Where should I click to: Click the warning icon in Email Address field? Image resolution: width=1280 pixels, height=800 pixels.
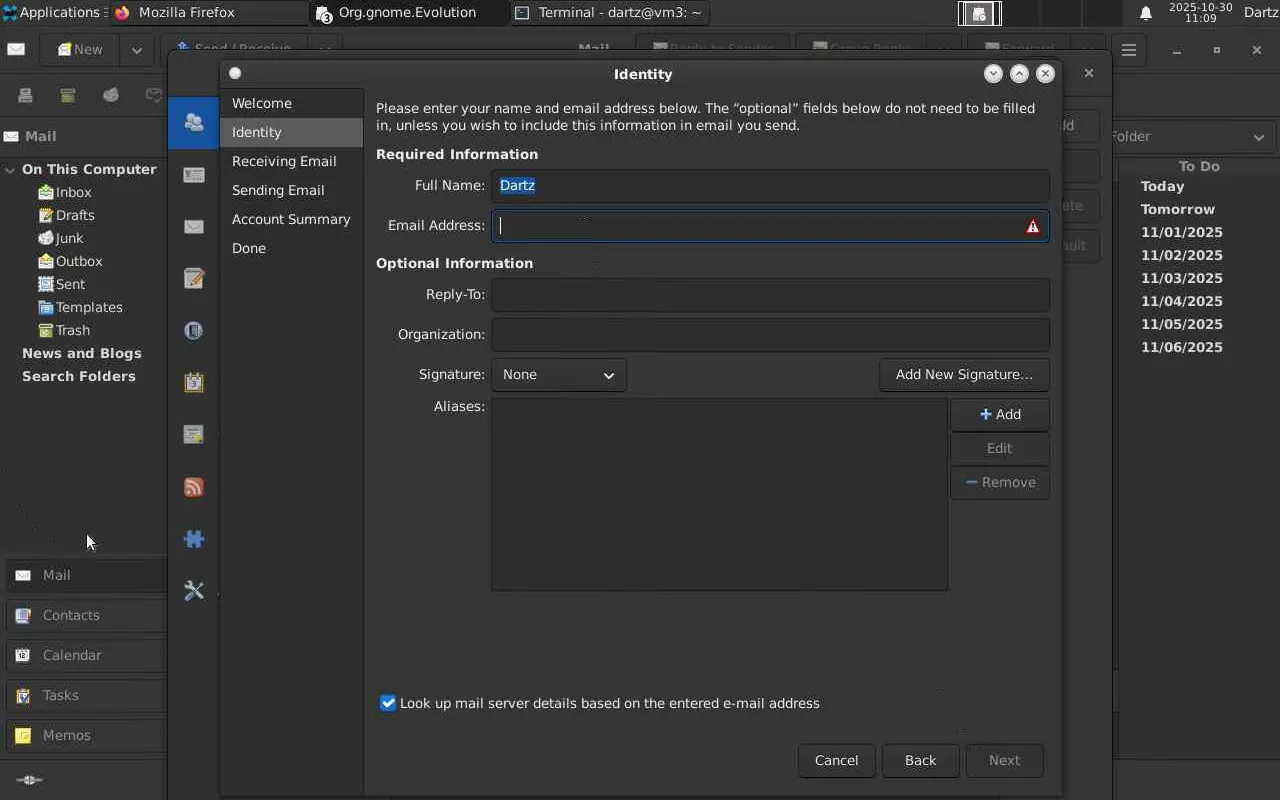click(1032, 226)
